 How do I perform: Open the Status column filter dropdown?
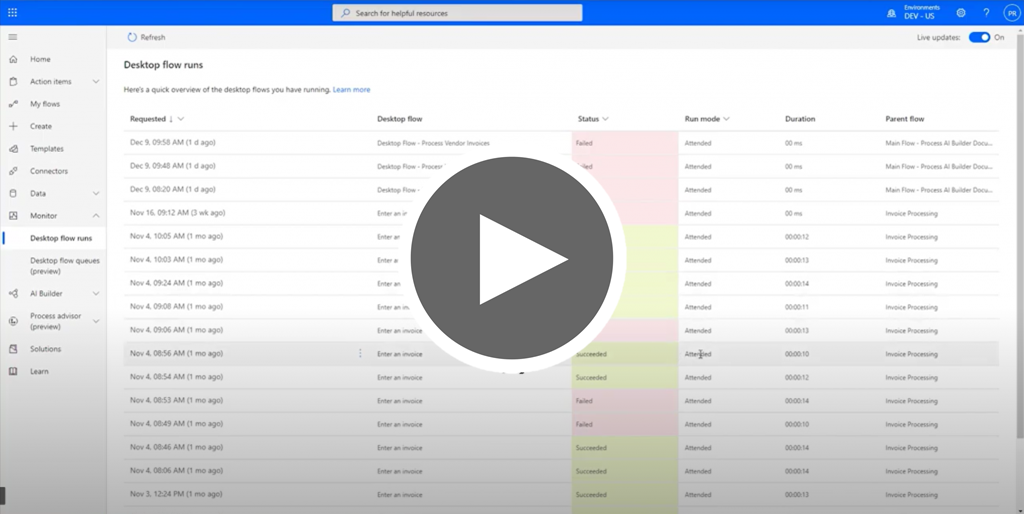tap(605, 119)
